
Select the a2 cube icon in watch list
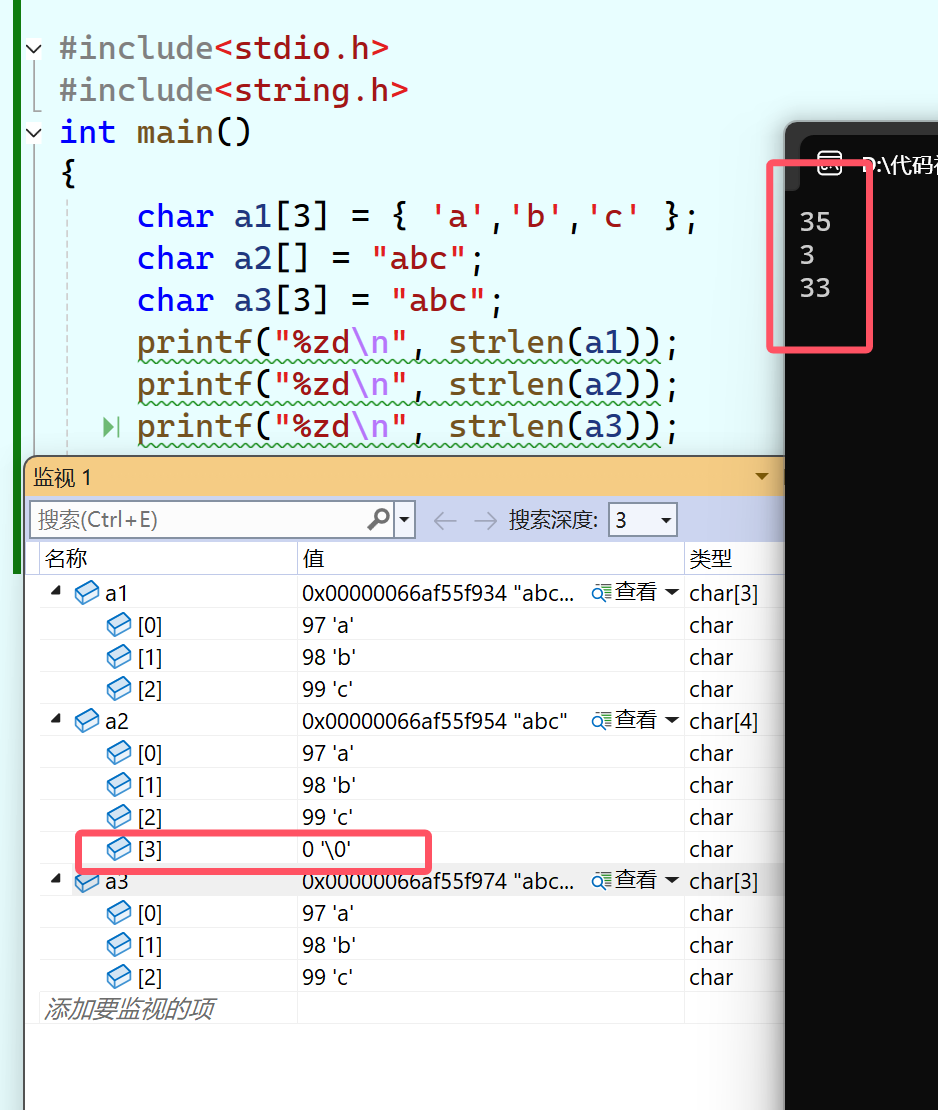86,721
